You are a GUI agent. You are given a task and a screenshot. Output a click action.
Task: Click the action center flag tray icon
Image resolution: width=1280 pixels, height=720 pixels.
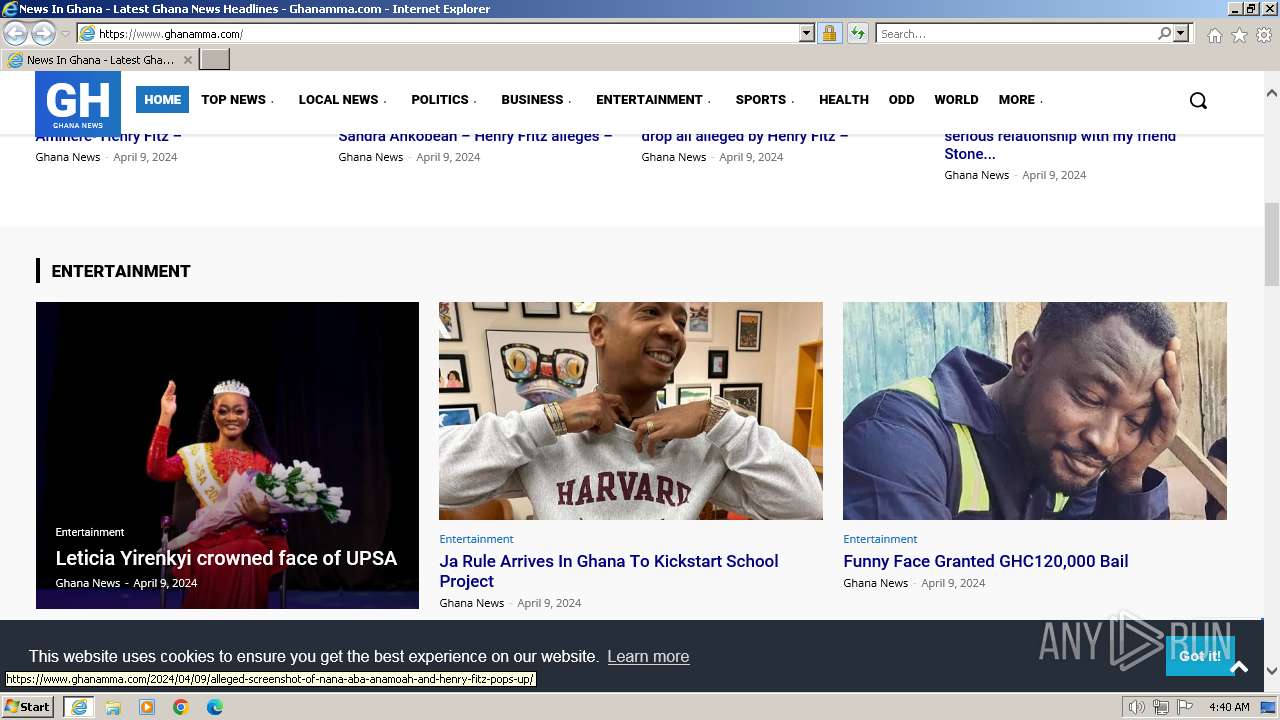click(1185, 707)
